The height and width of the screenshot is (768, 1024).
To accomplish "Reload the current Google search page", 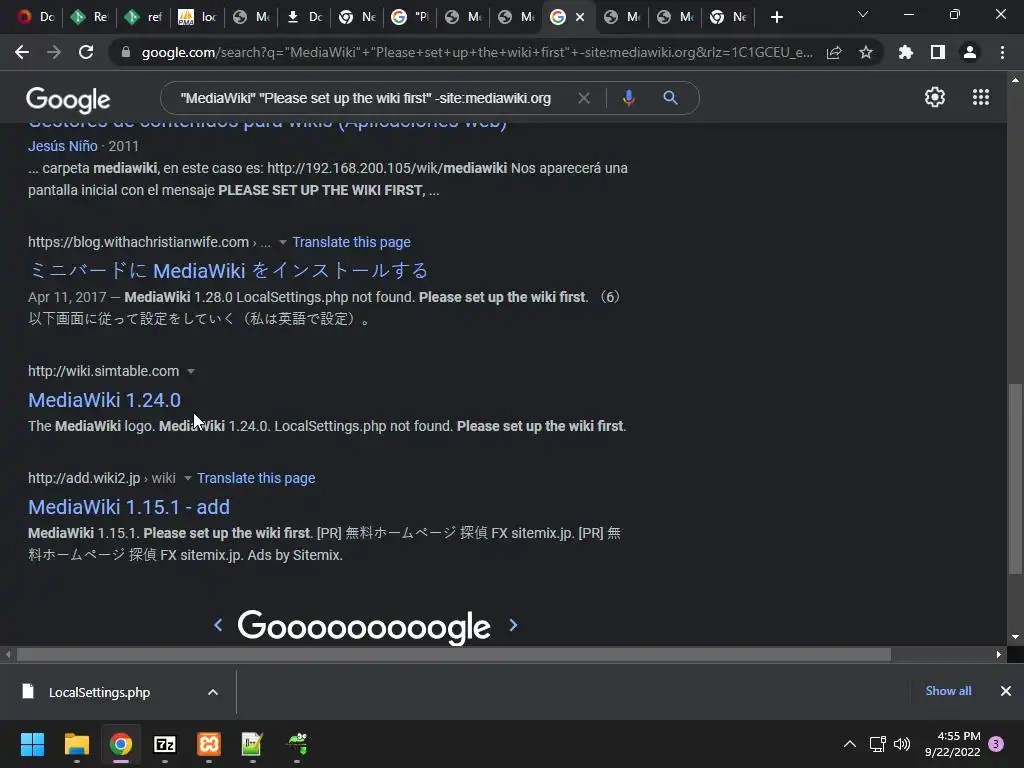I will point(86,52).
